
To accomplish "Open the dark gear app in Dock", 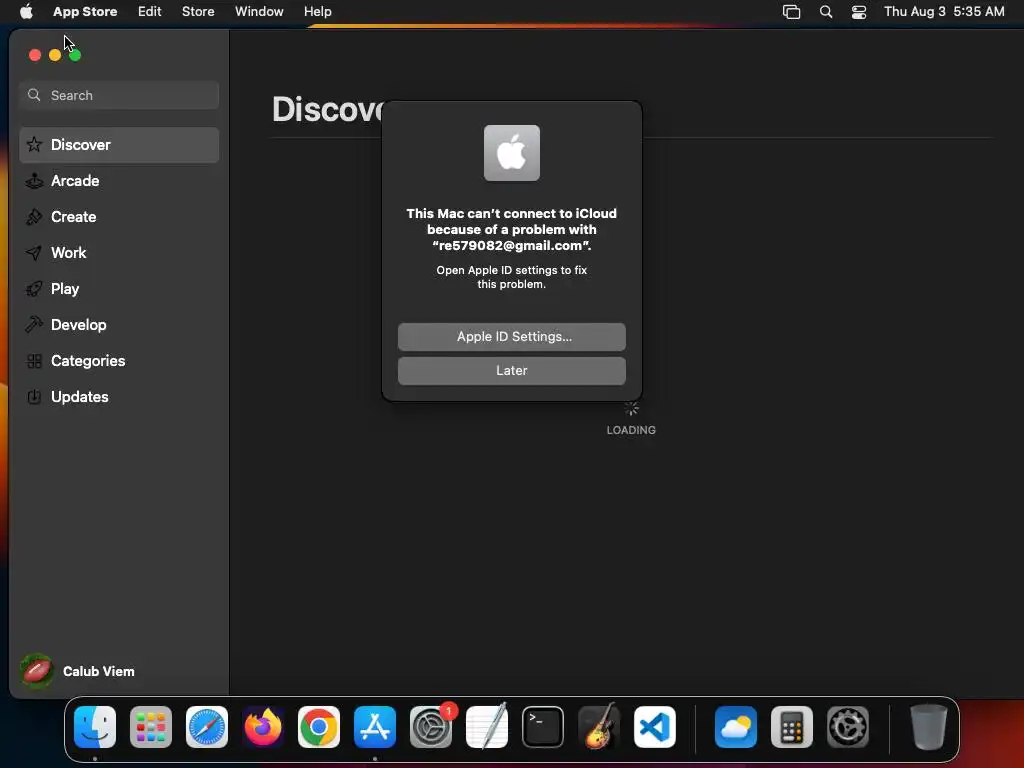I will coord(848,727).
